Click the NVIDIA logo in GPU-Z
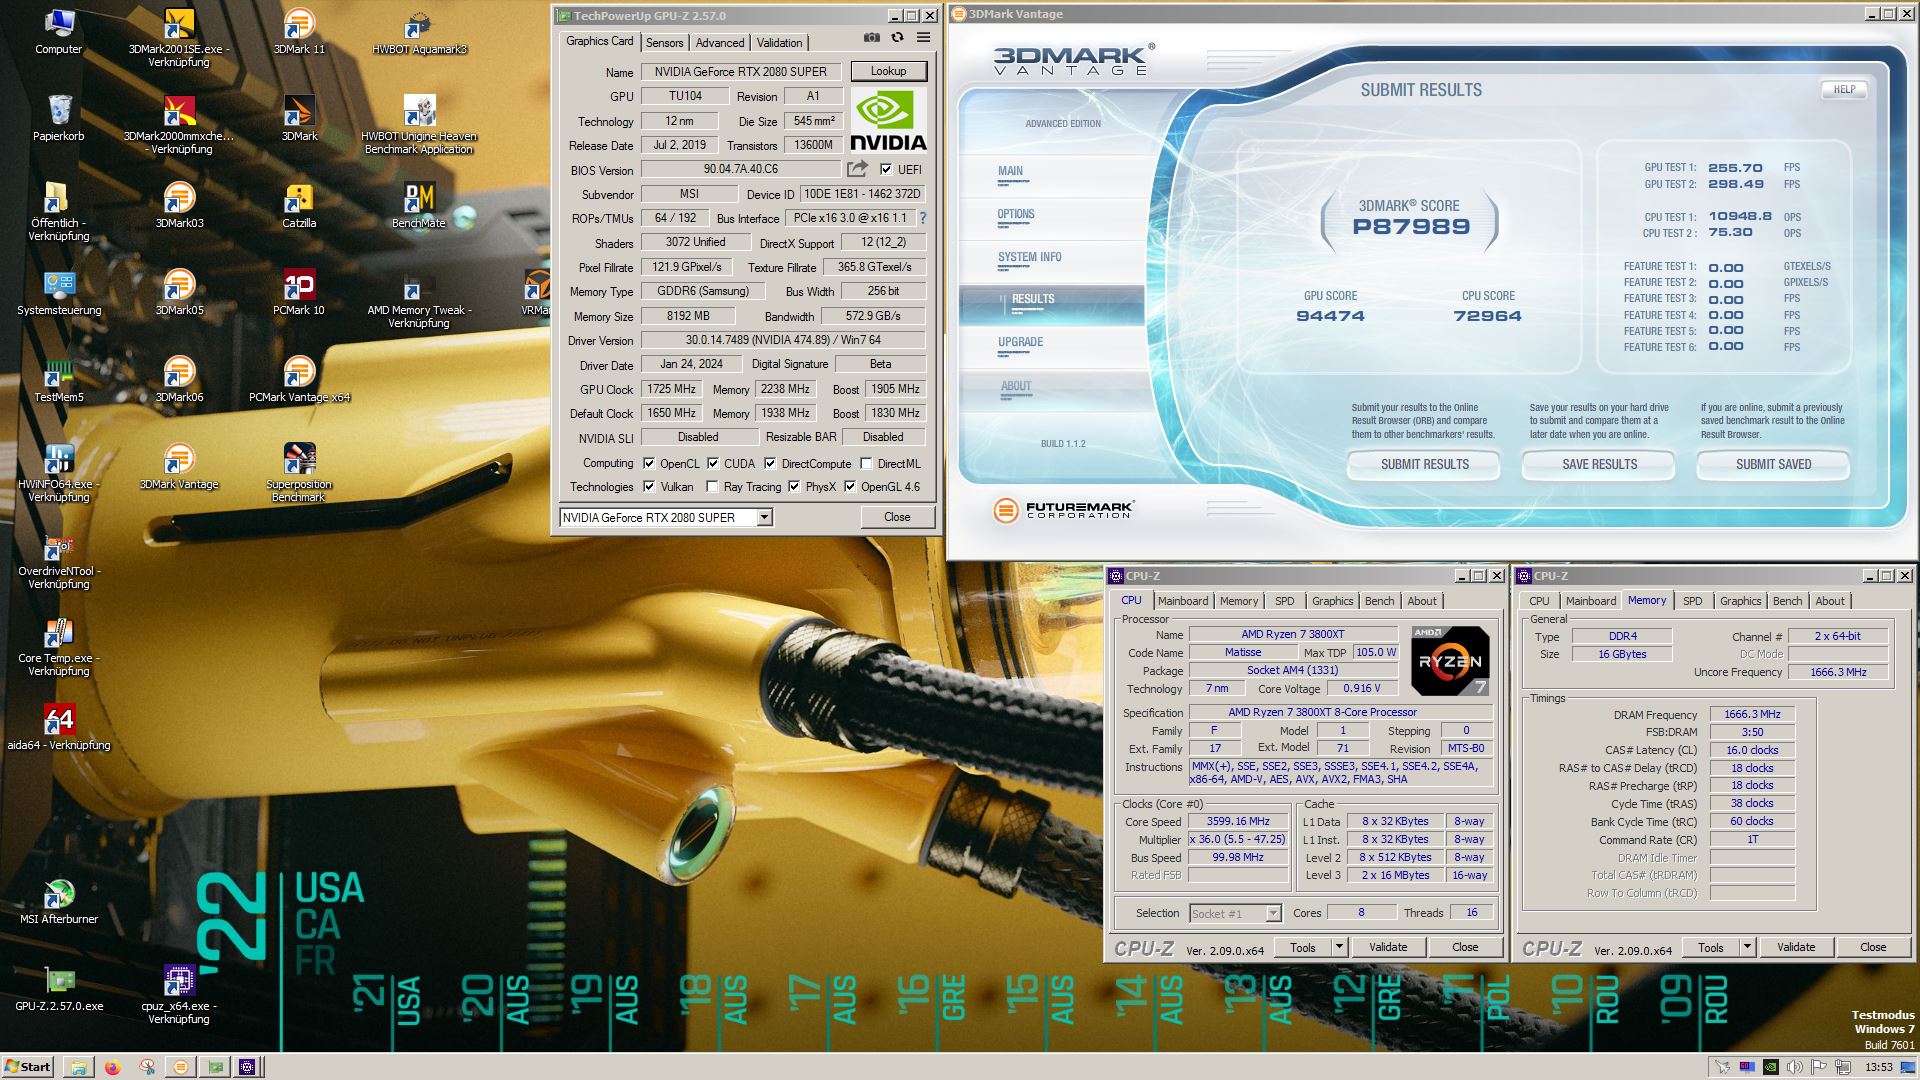The width and height of the screenshot is (1920, 1080). (x=888, y=119)
